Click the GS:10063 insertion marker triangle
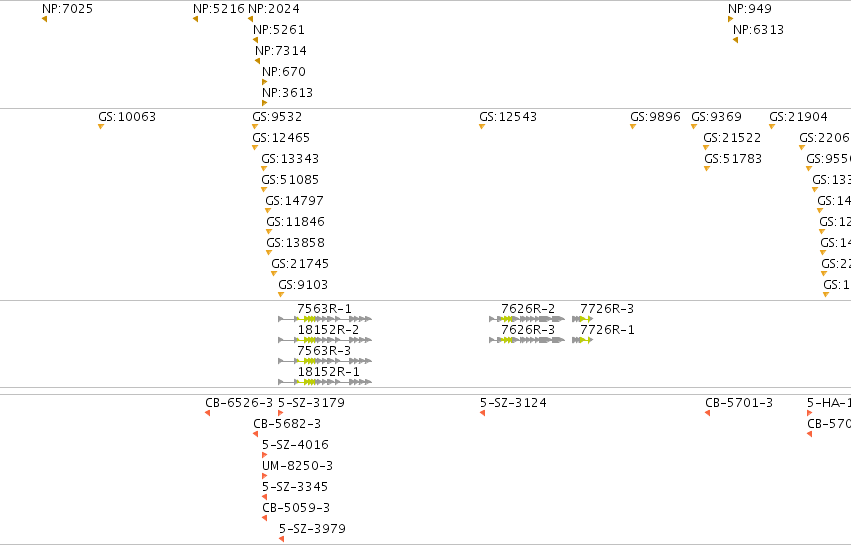The height and width of the screenshot is (545, 851). coord(101,126)
